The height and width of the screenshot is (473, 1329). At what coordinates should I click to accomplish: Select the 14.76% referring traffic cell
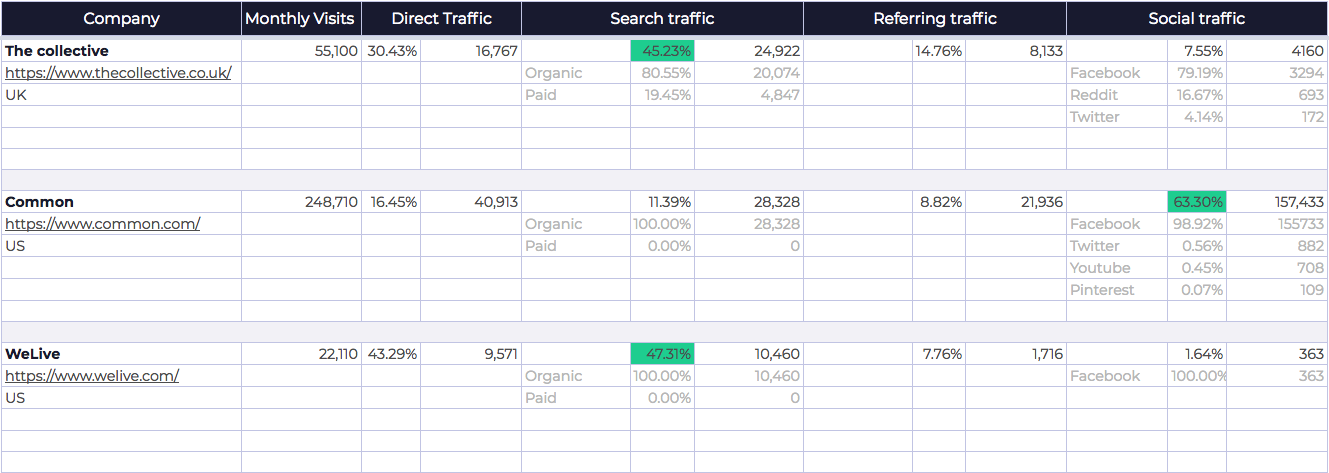pos(939,51)
